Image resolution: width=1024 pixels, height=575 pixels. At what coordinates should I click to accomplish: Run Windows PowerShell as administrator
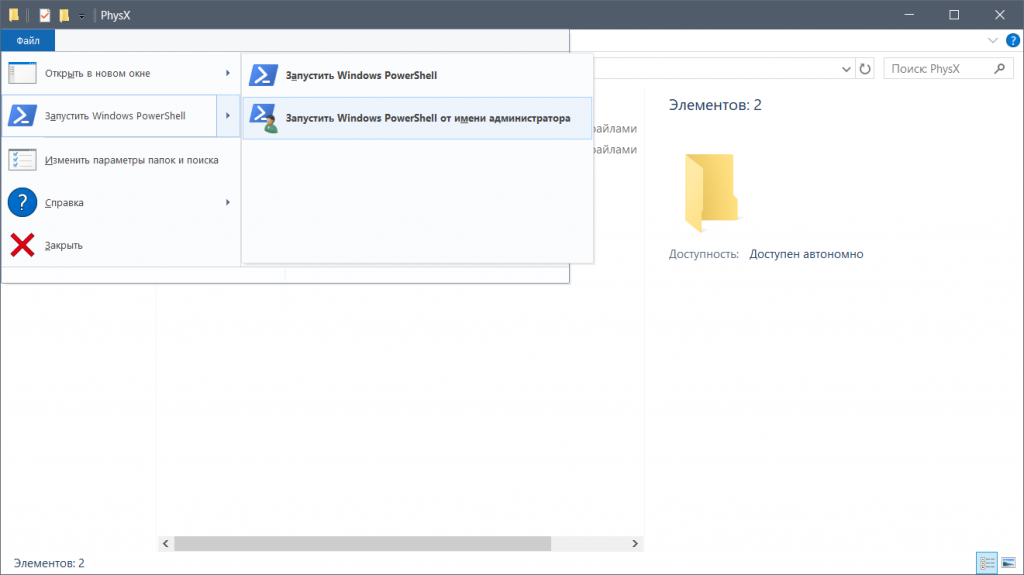(427, 118)
